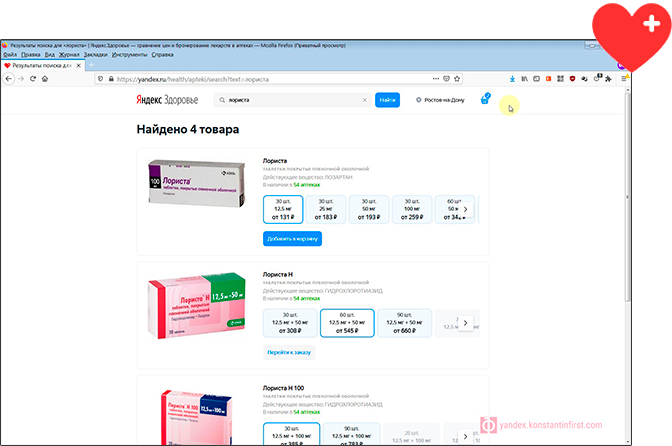Open a new tab with the plus button

click(x=91, y=65)
